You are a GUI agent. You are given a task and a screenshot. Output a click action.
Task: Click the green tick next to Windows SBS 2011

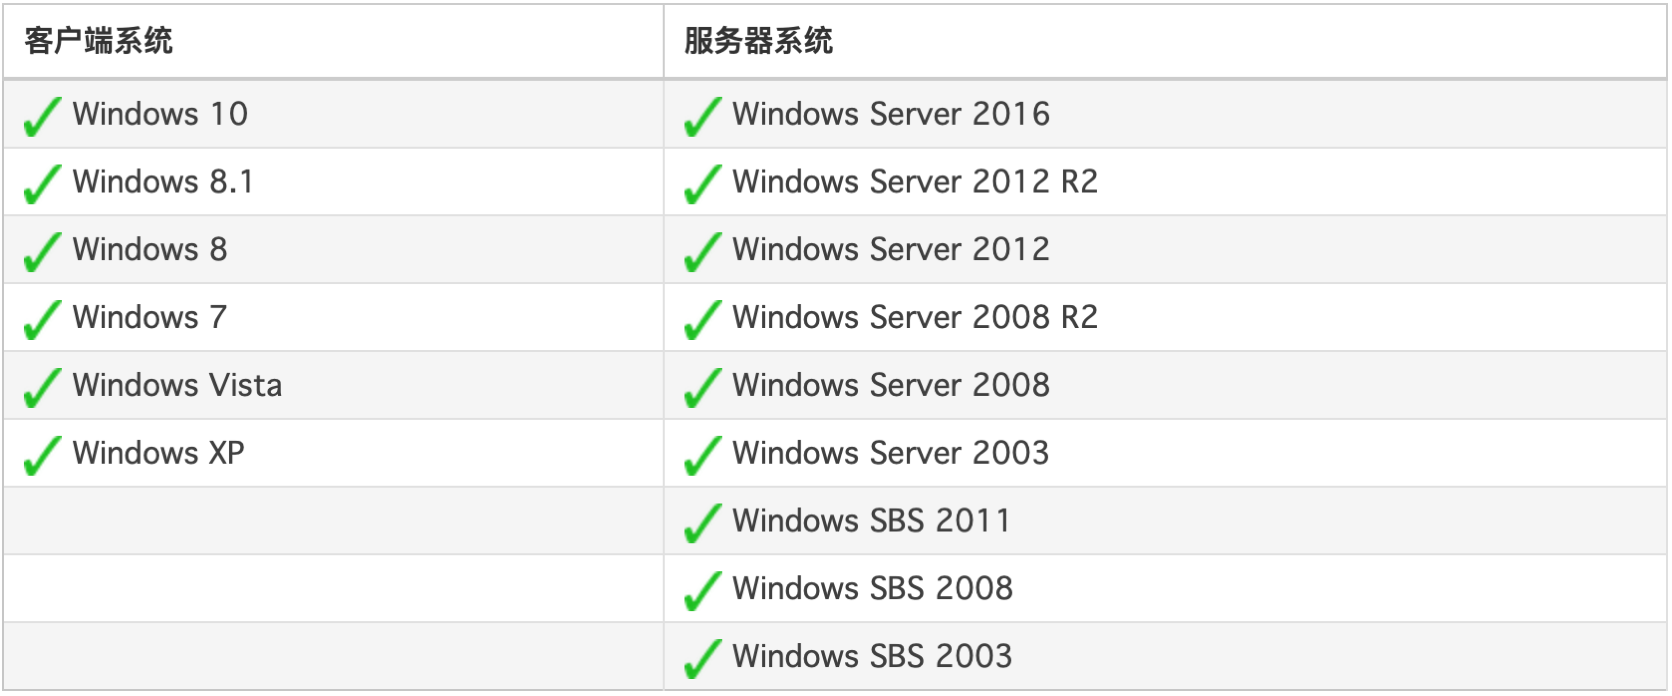click(702, 523)
